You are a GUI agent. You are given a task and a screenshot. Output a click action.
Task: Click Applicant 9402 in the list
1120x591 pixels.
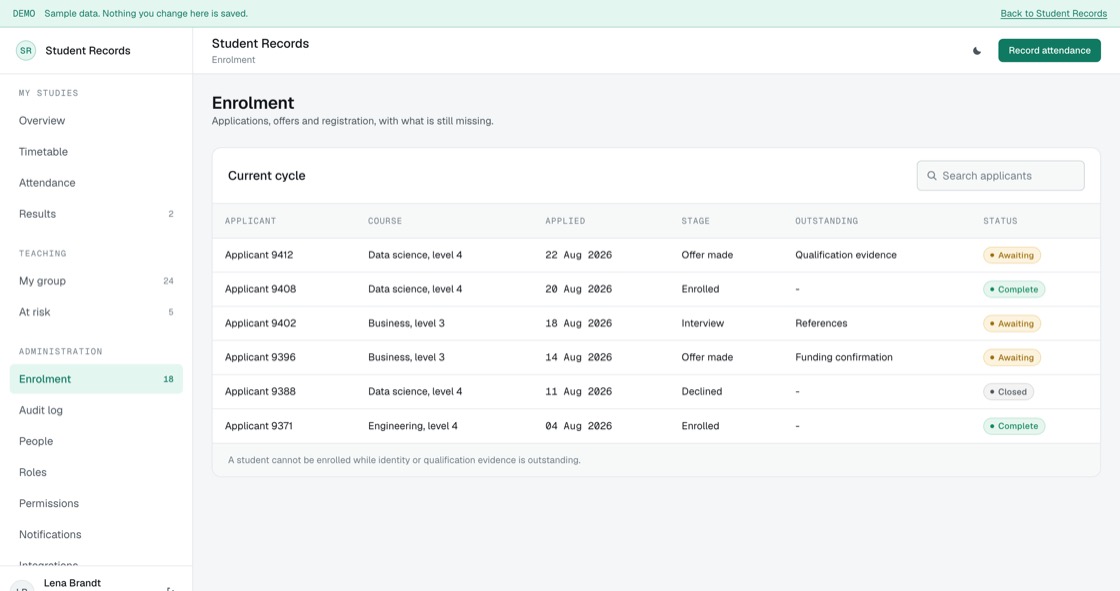(260, 323)
